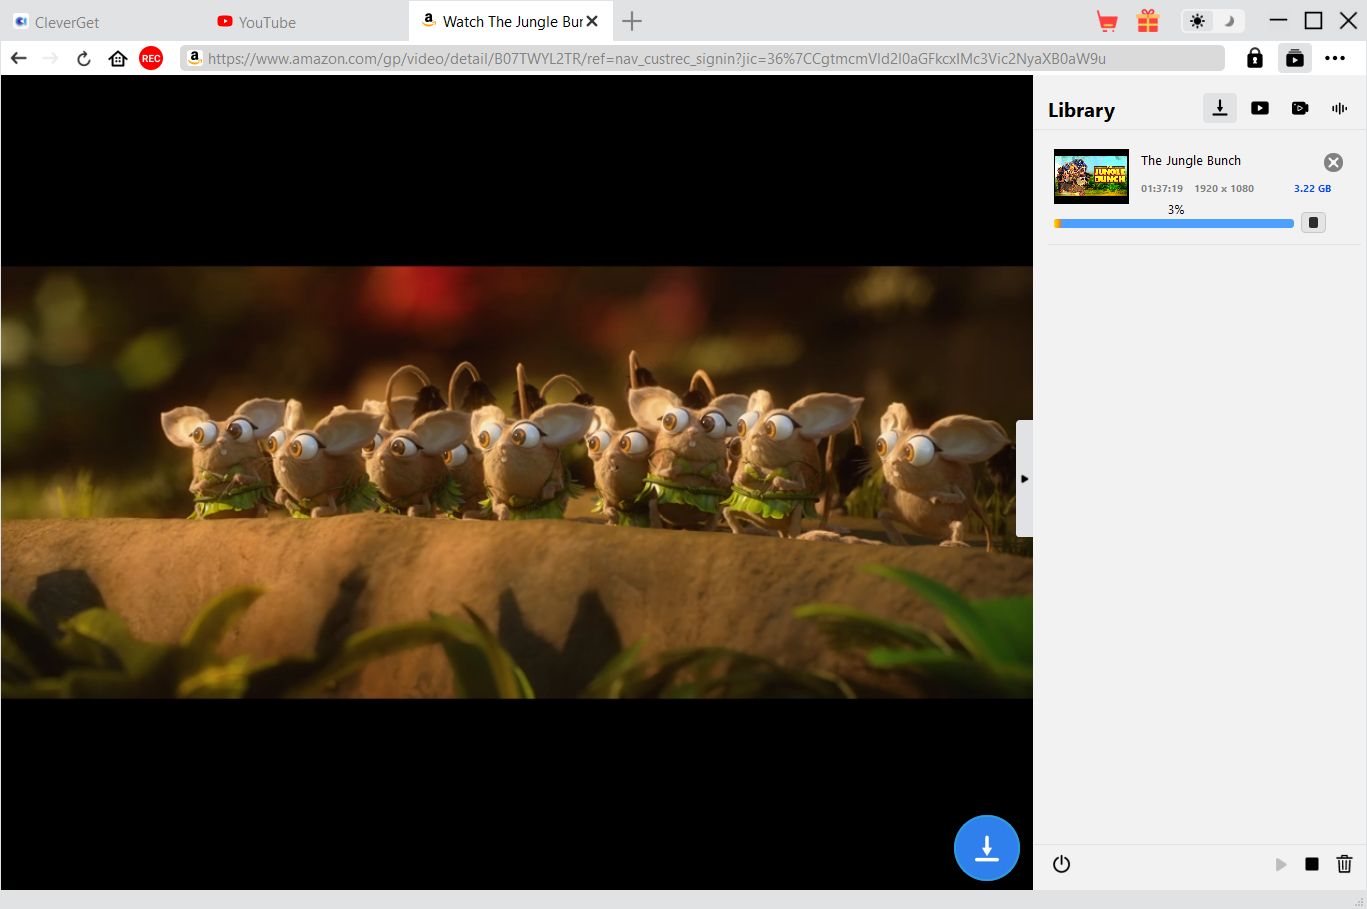Open the gift box offers

tap(1148, 21)
